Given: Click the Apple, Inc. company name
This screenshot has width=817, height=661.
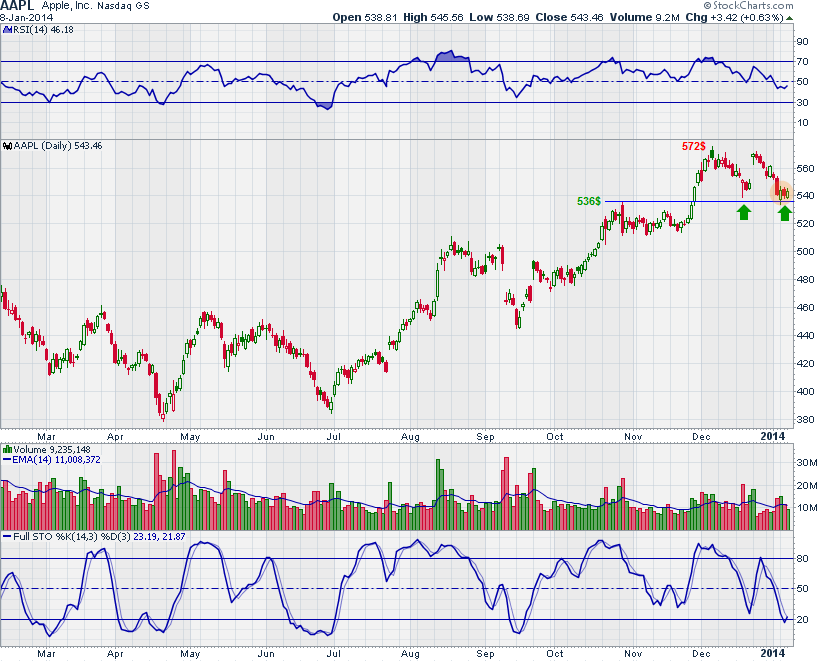Looking at the screenshot, I should pyautogui.click(x=67, y=6).
